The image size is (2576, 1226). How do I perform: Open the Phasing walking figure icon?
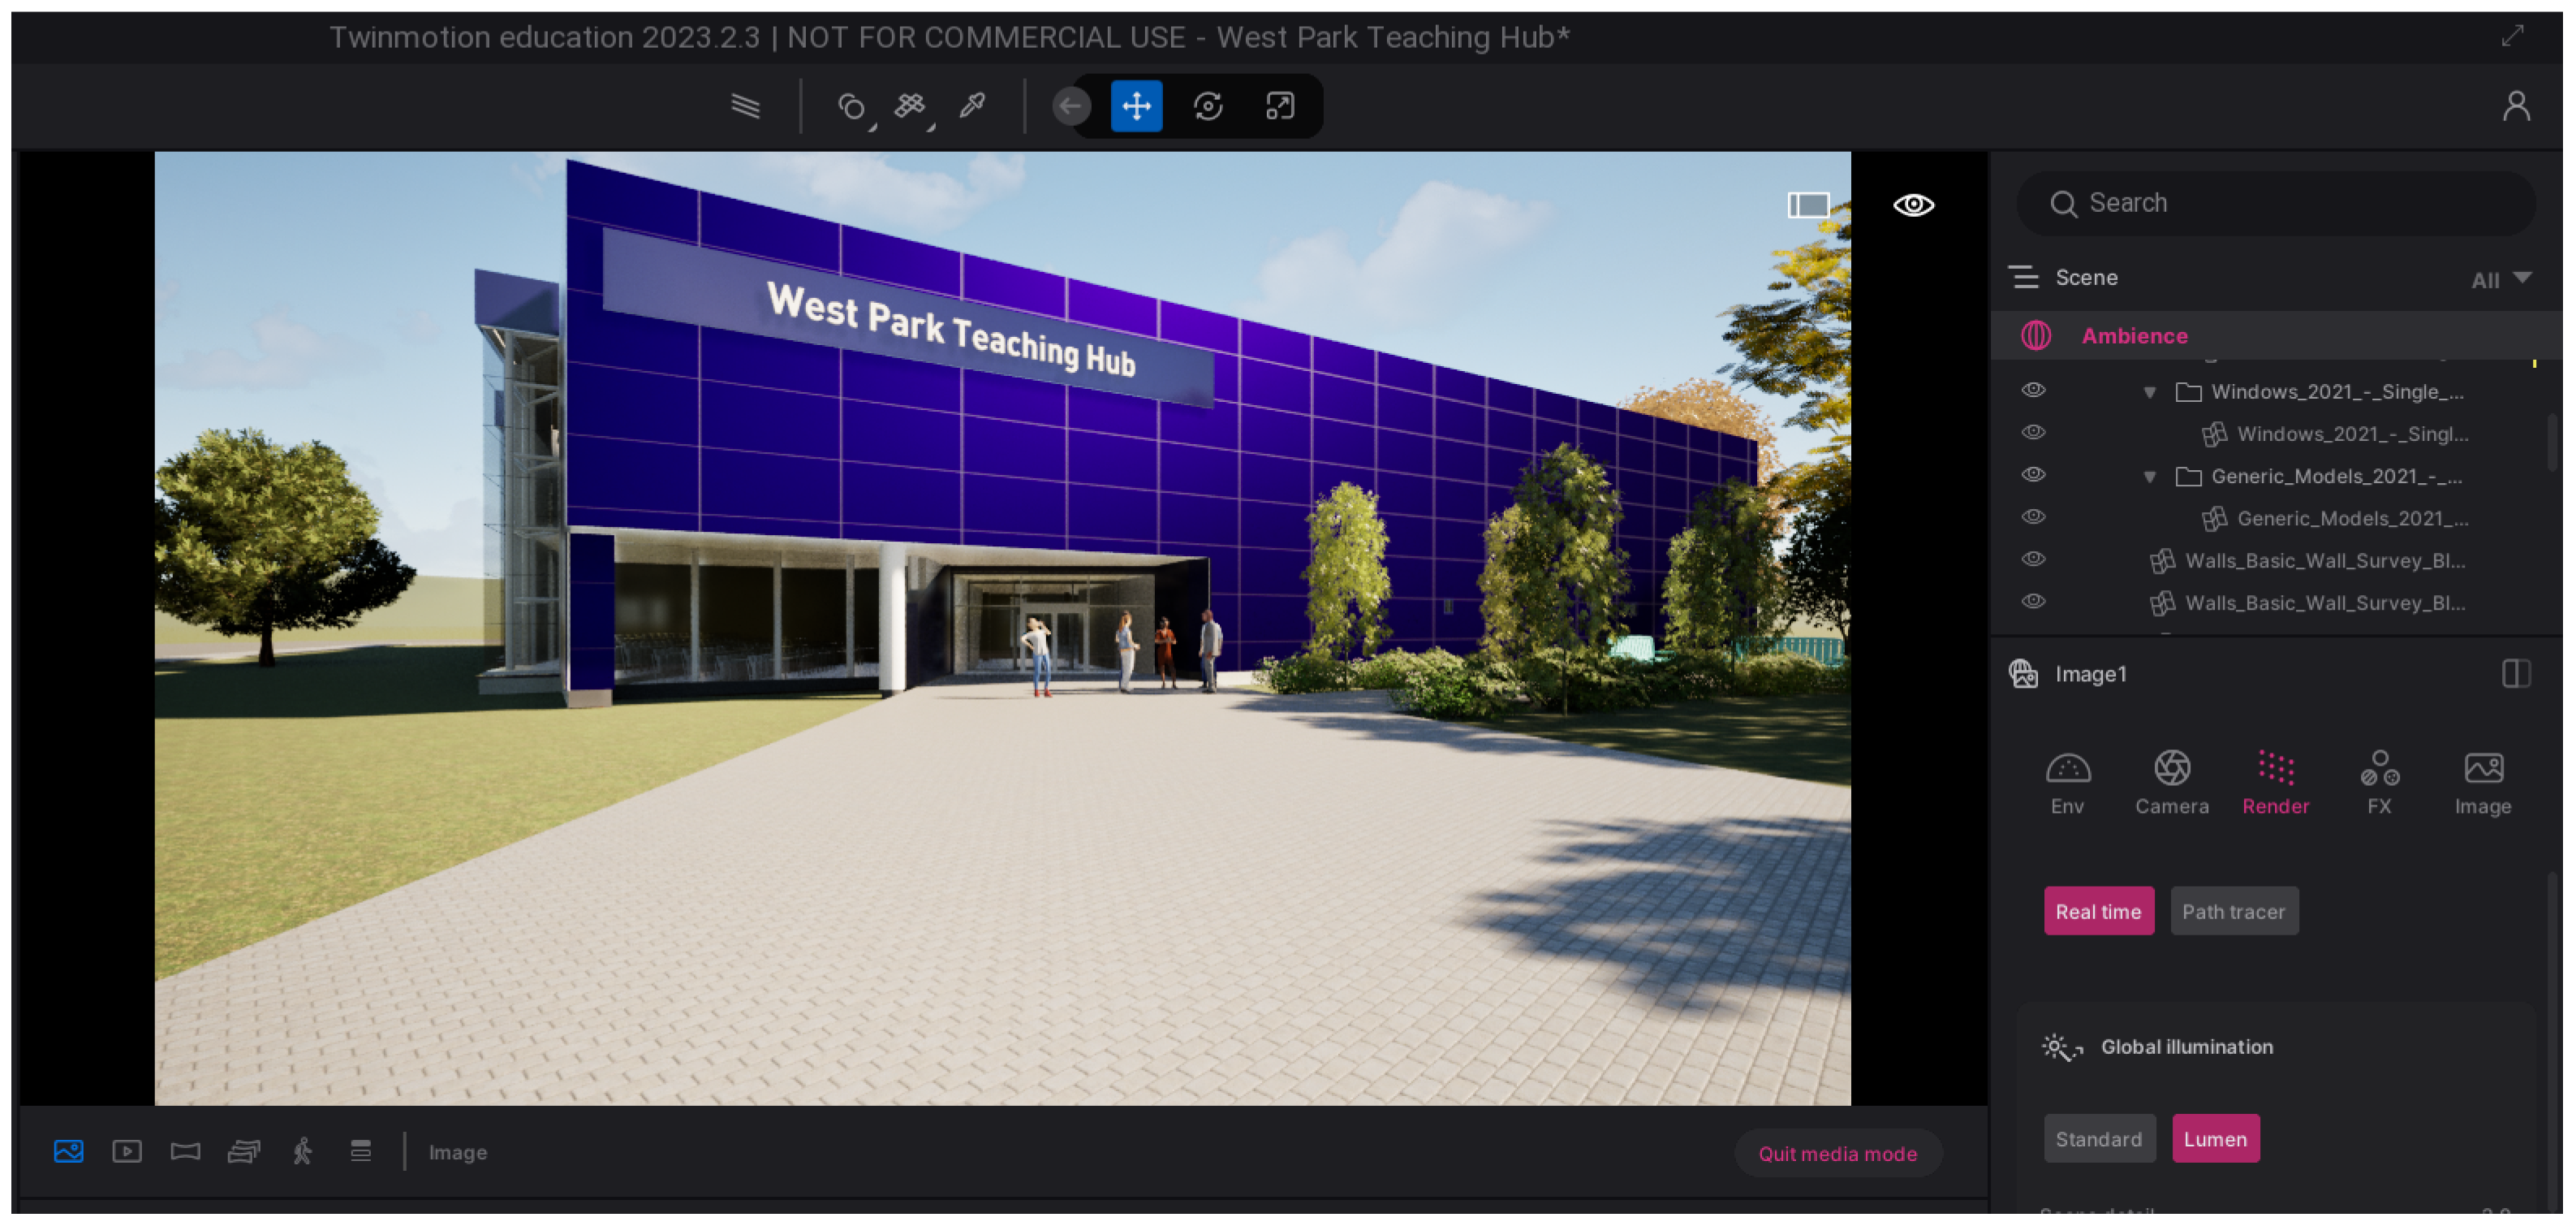(302, 1151)
